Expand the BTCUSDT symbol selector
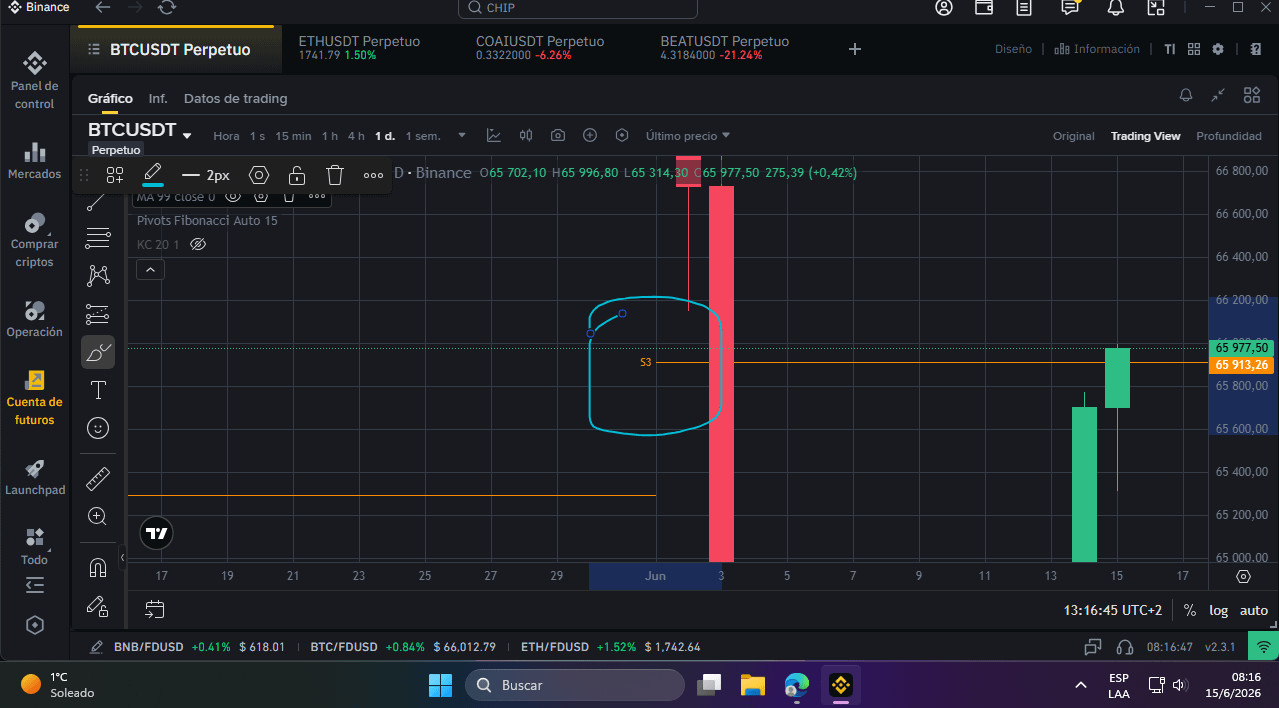 [187, 135]
